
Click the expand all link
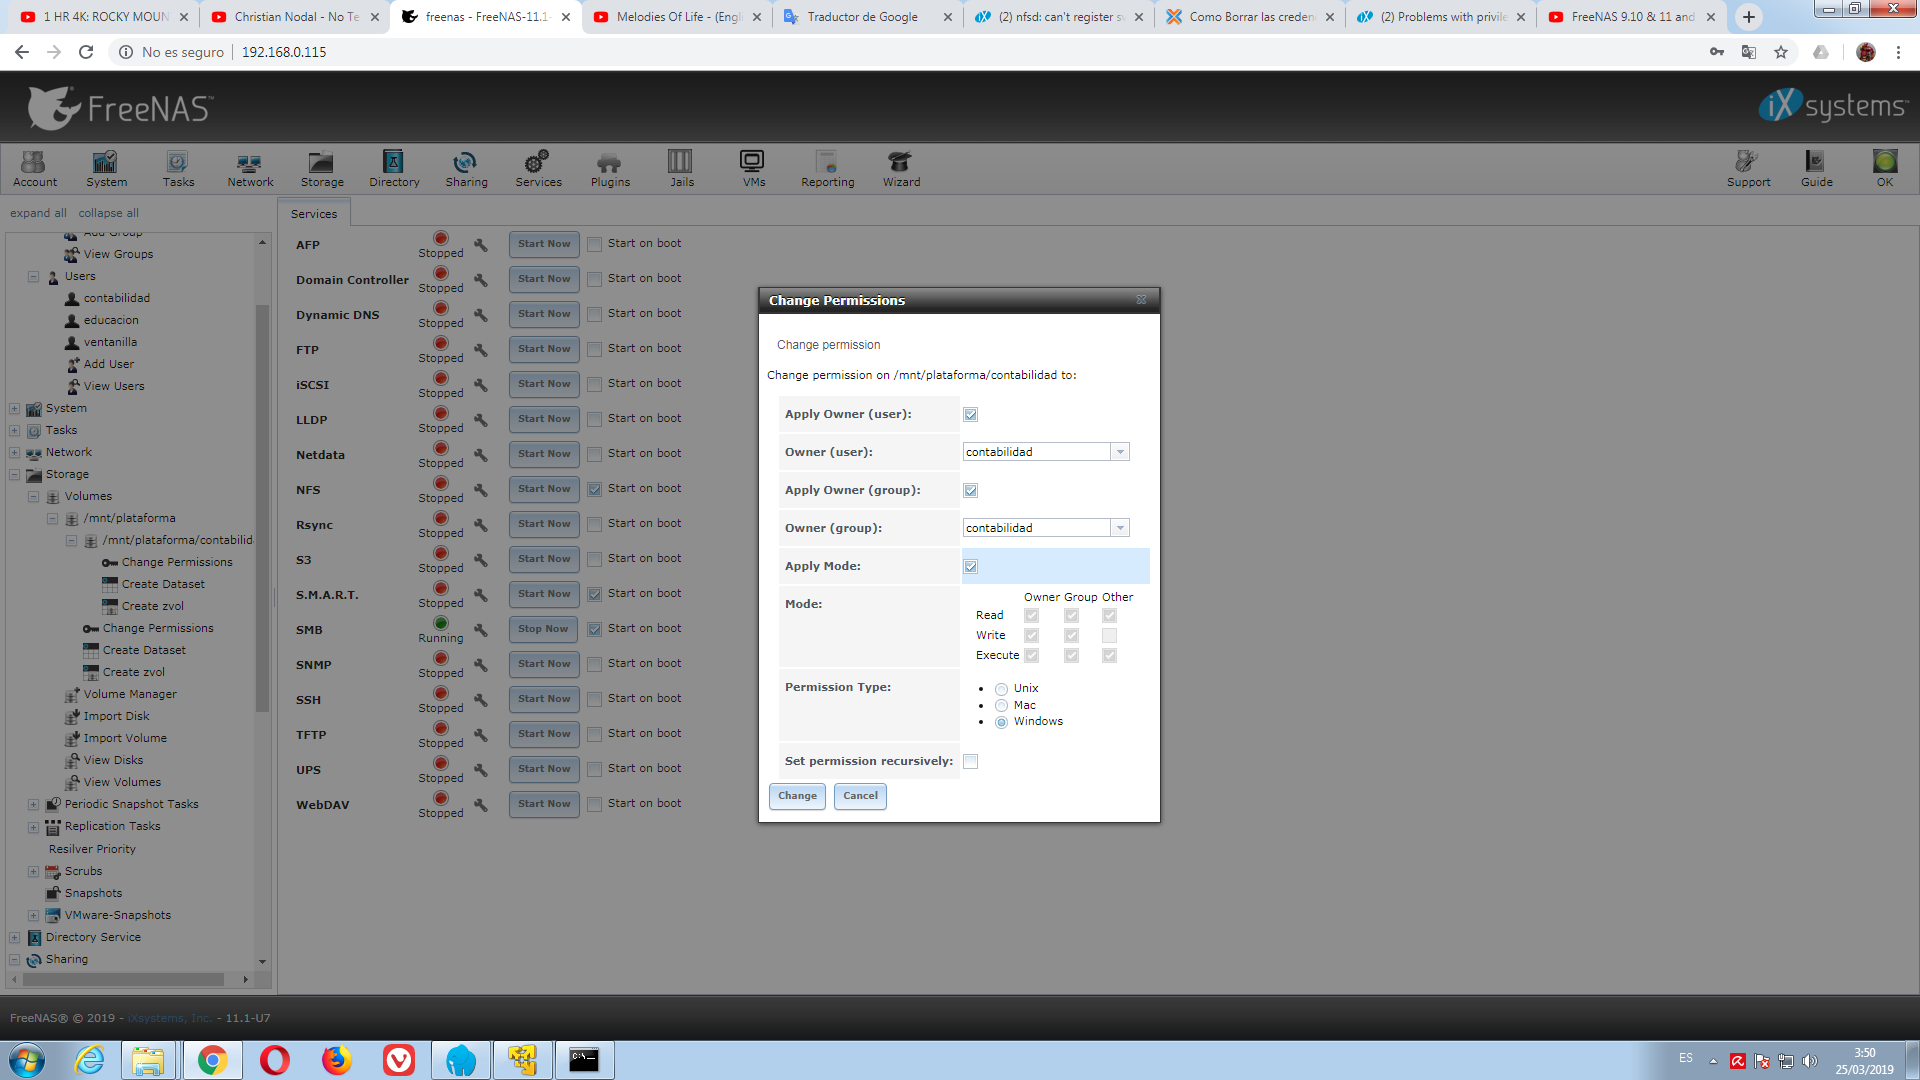click(x=38, y=213)
